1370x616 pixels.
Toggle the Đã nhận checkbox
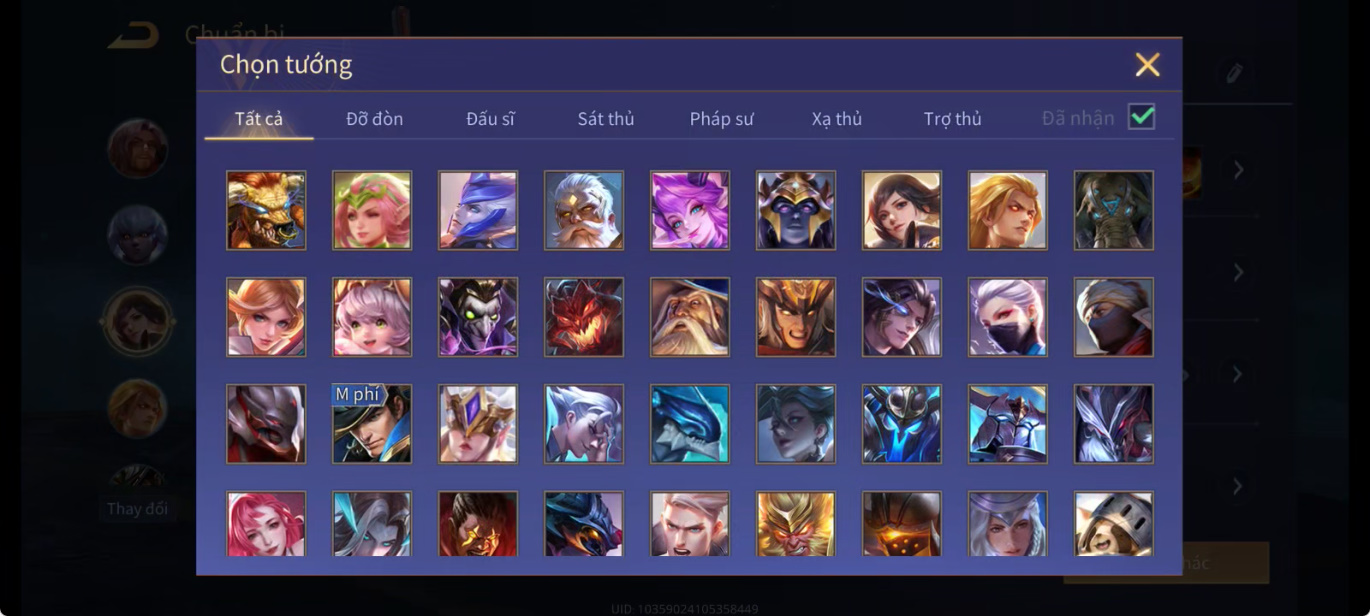pyautogui.click(x=1141, y=117)
